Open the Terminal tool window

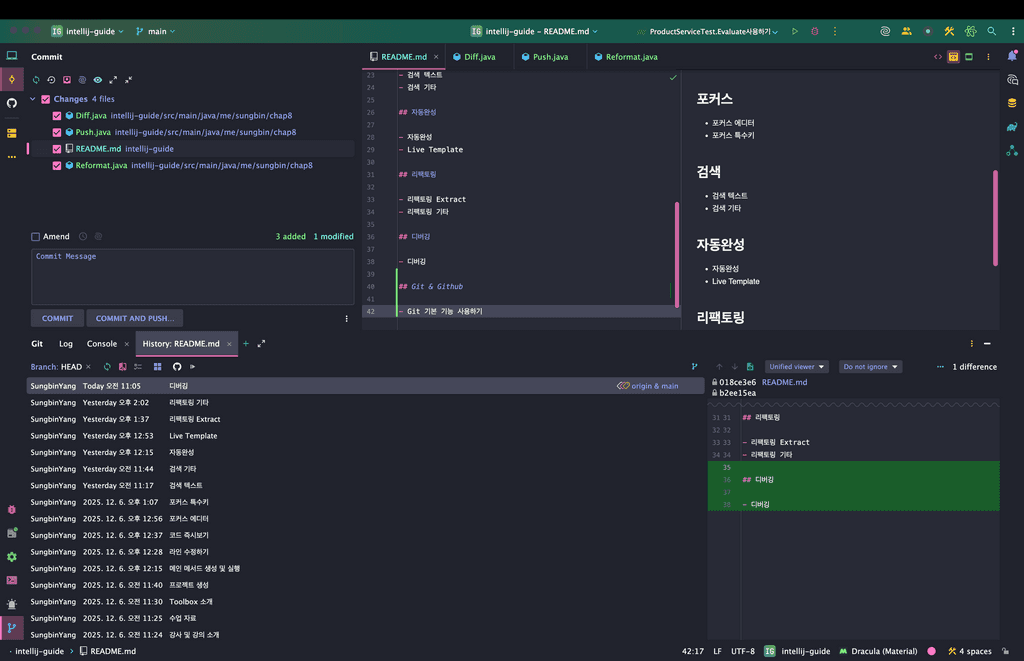[x=12, y=580]
